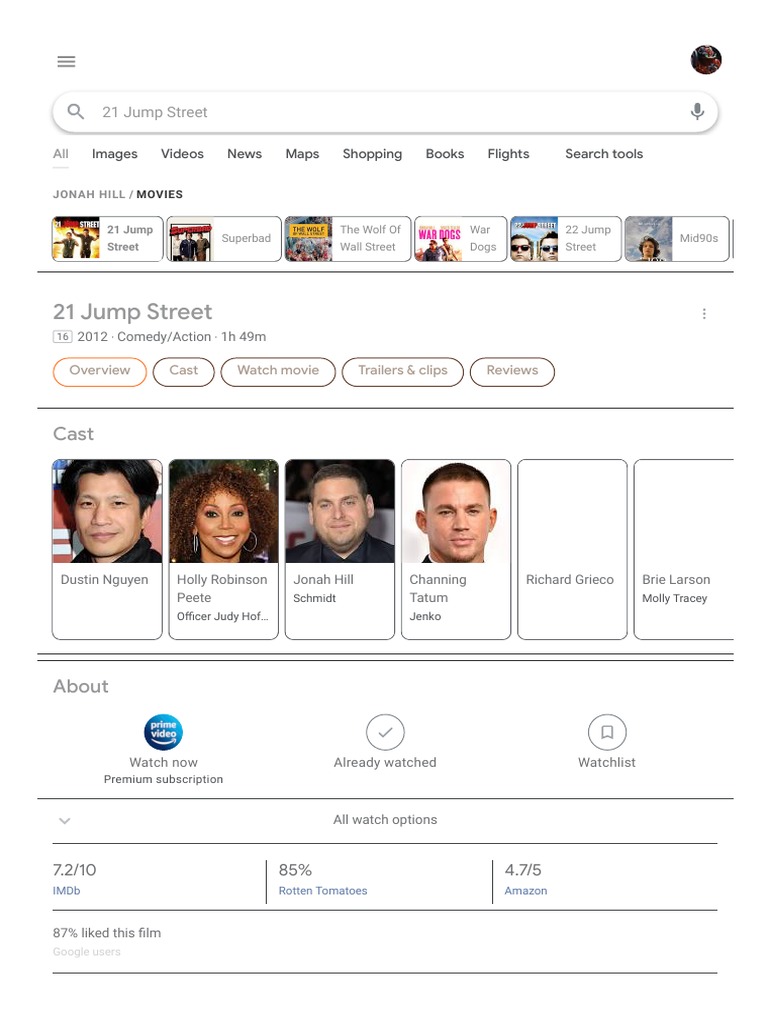Click the 87% liked this film text
This screenshot has height=1024, width=768.
[107, 933]
